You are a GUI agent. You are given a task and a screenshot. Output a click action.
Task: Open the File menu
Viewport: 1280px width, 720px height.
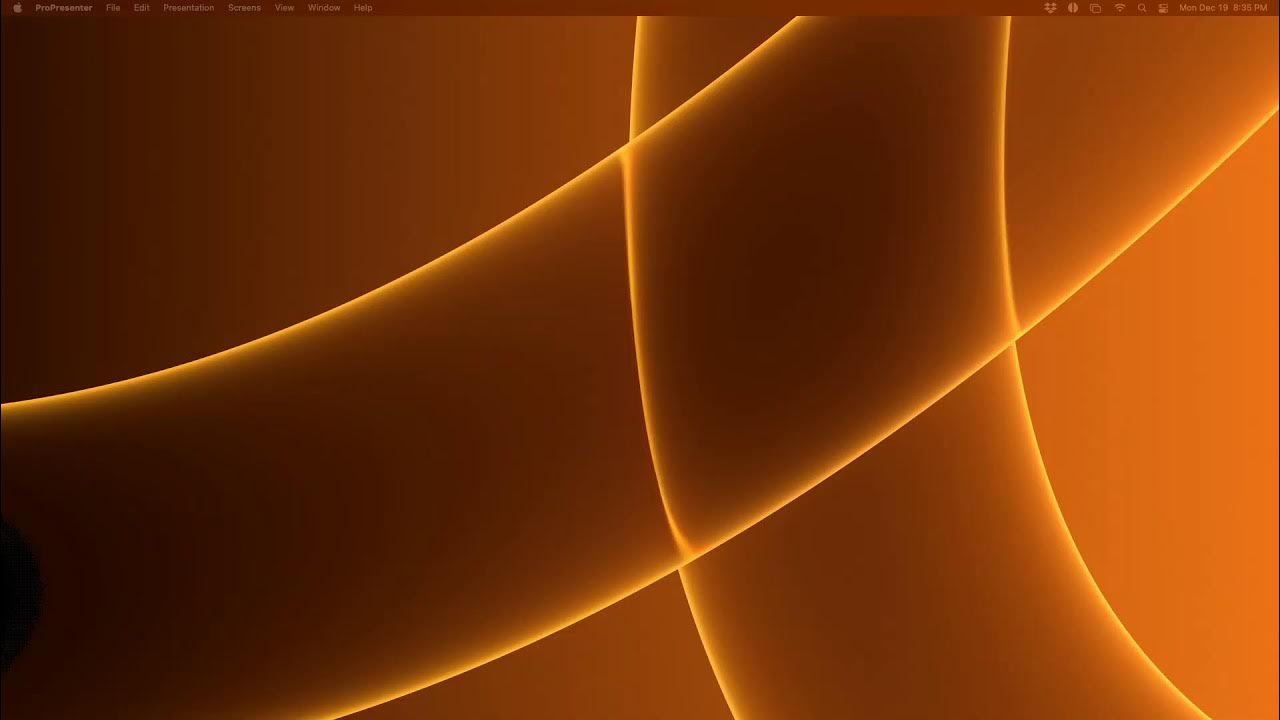click(x=113, y=8)
